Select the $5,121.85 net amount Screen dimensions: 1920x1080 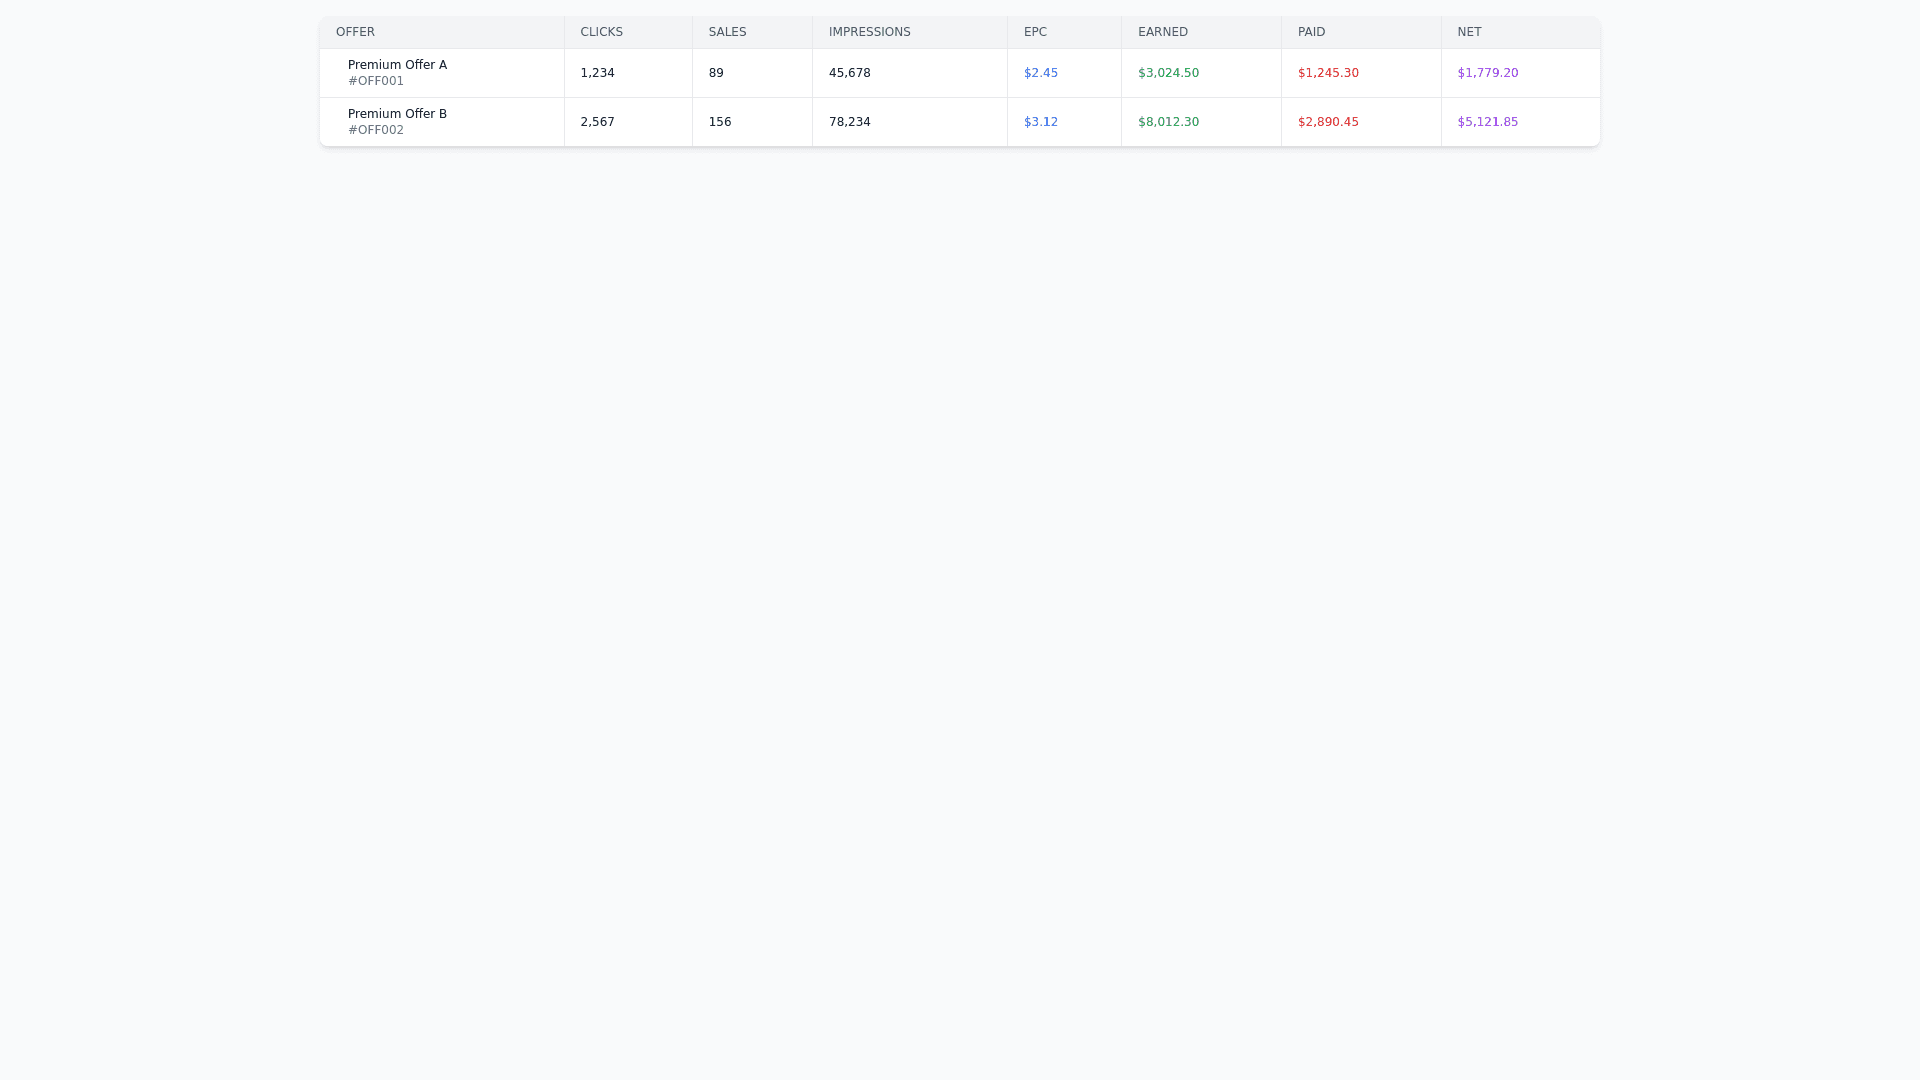tap(1487, 122)
